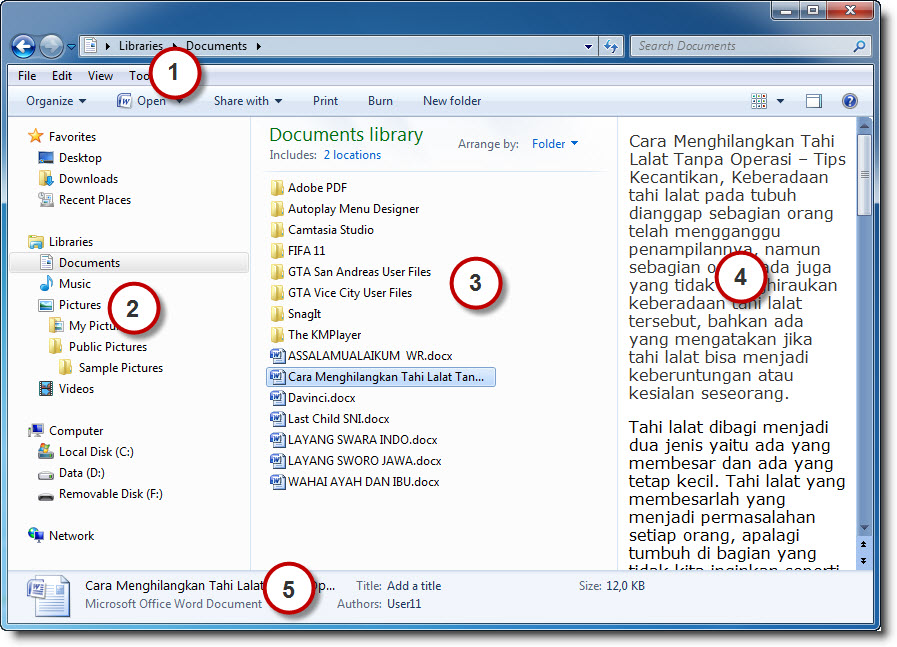Click the Back navigation arrow
The height and width of the screenshot is (647, 897).
pyautogui.click(x=22, y=46)
